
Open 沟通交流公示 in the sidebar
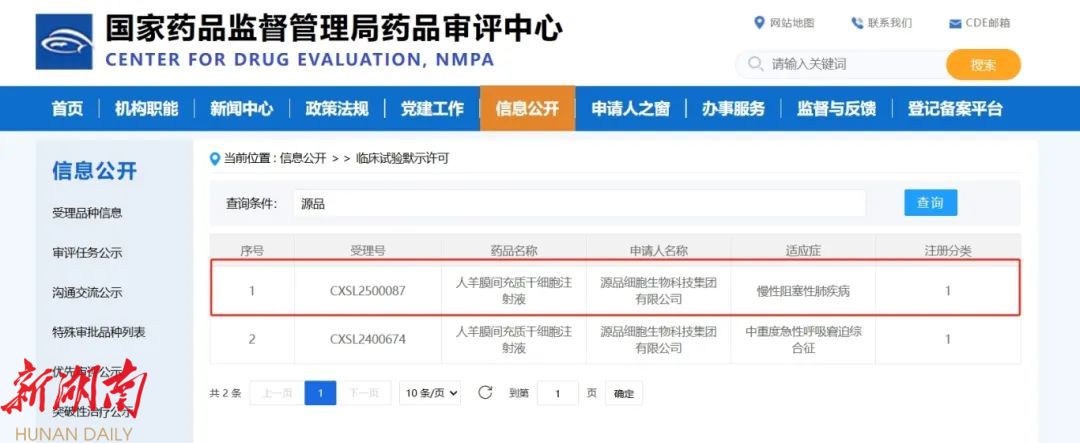click(x=87, y=293)
